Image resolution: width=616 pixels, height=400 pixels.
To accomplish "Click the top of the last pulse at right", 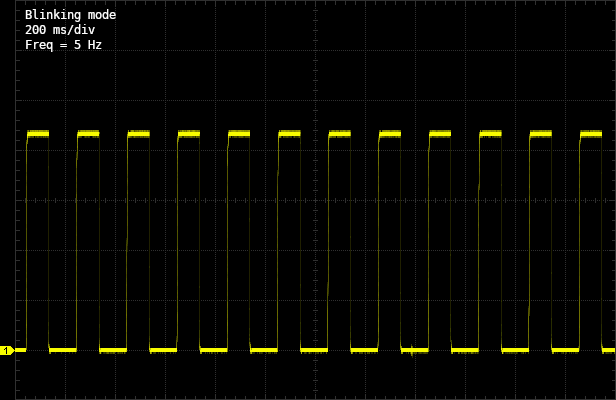I will click(591, 133).
